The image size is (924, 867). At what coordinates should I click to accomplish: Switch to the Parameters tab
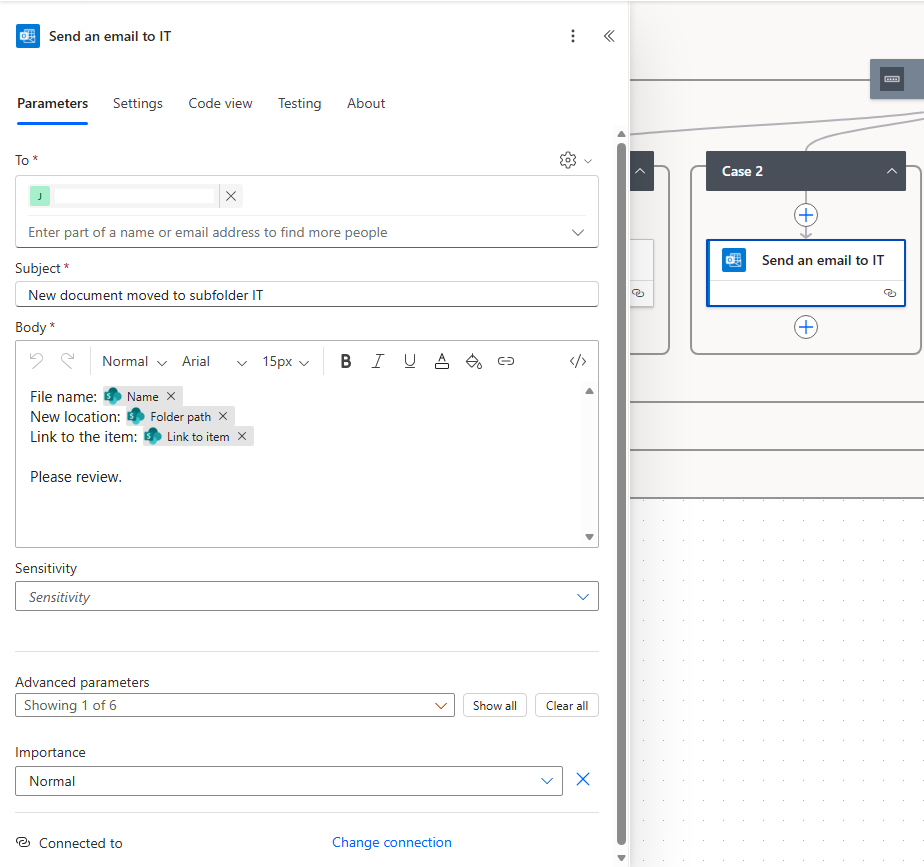pos(52,103)
